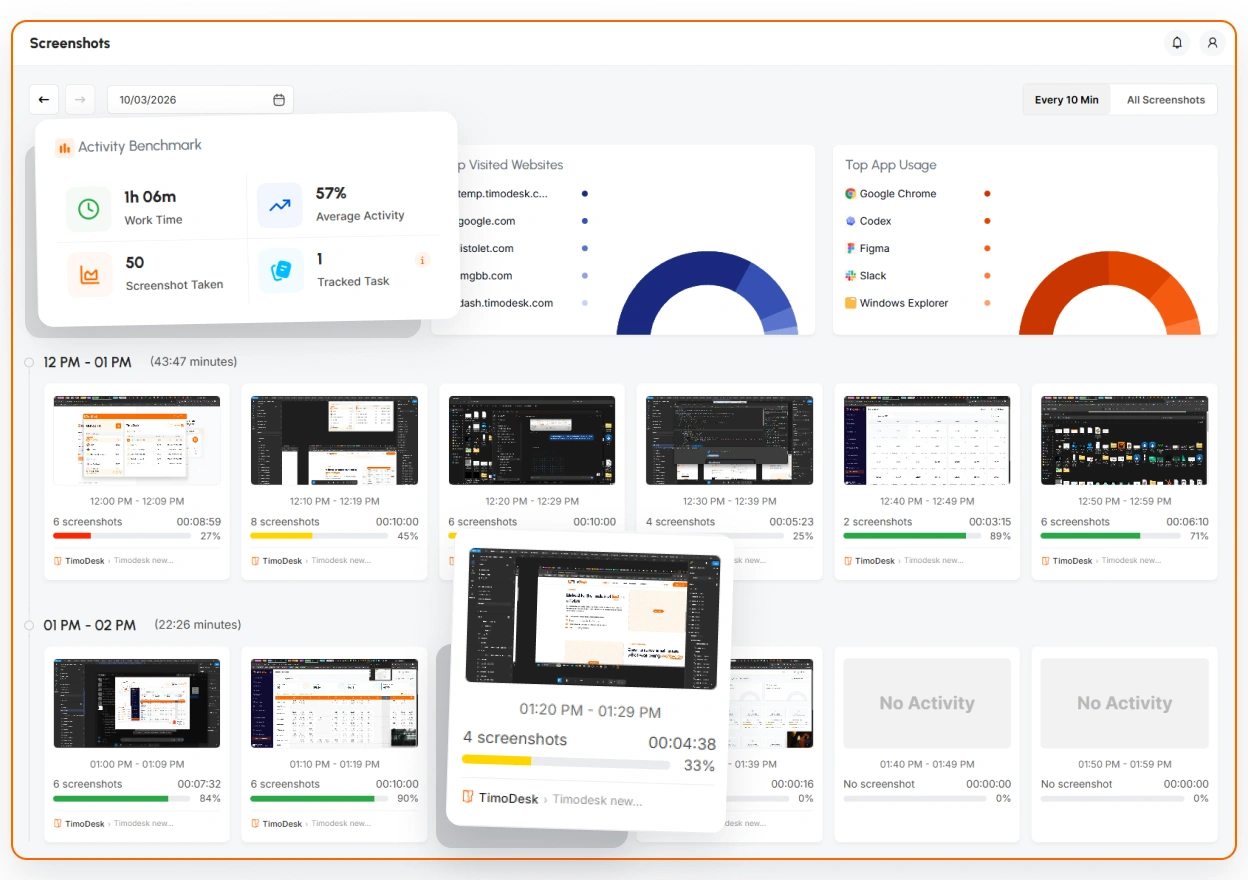Collapse the 01 PM - 02 PM timeline marker
The height and width of the screenshot is (880, 1248).
click(29, 625)
